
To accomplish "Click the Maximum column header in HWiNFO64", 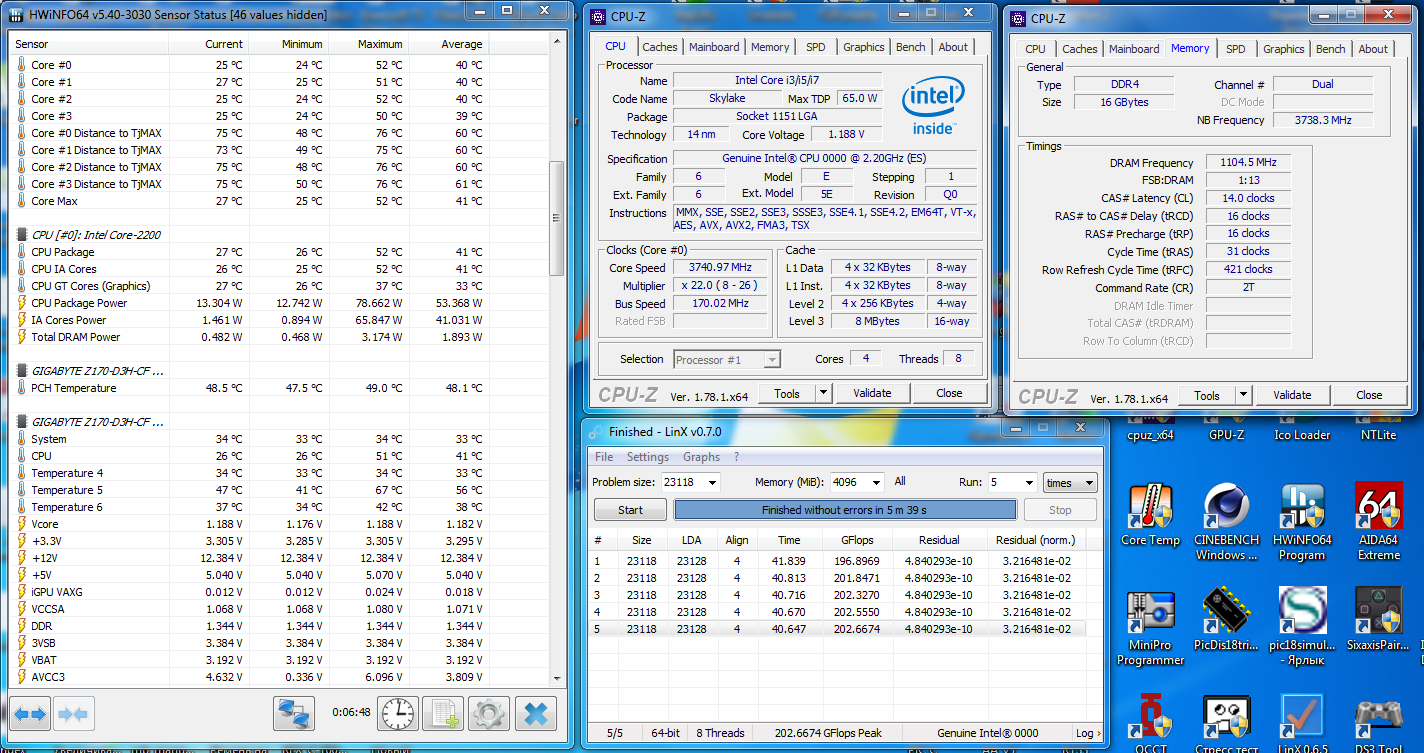I will tap(369, 44).
